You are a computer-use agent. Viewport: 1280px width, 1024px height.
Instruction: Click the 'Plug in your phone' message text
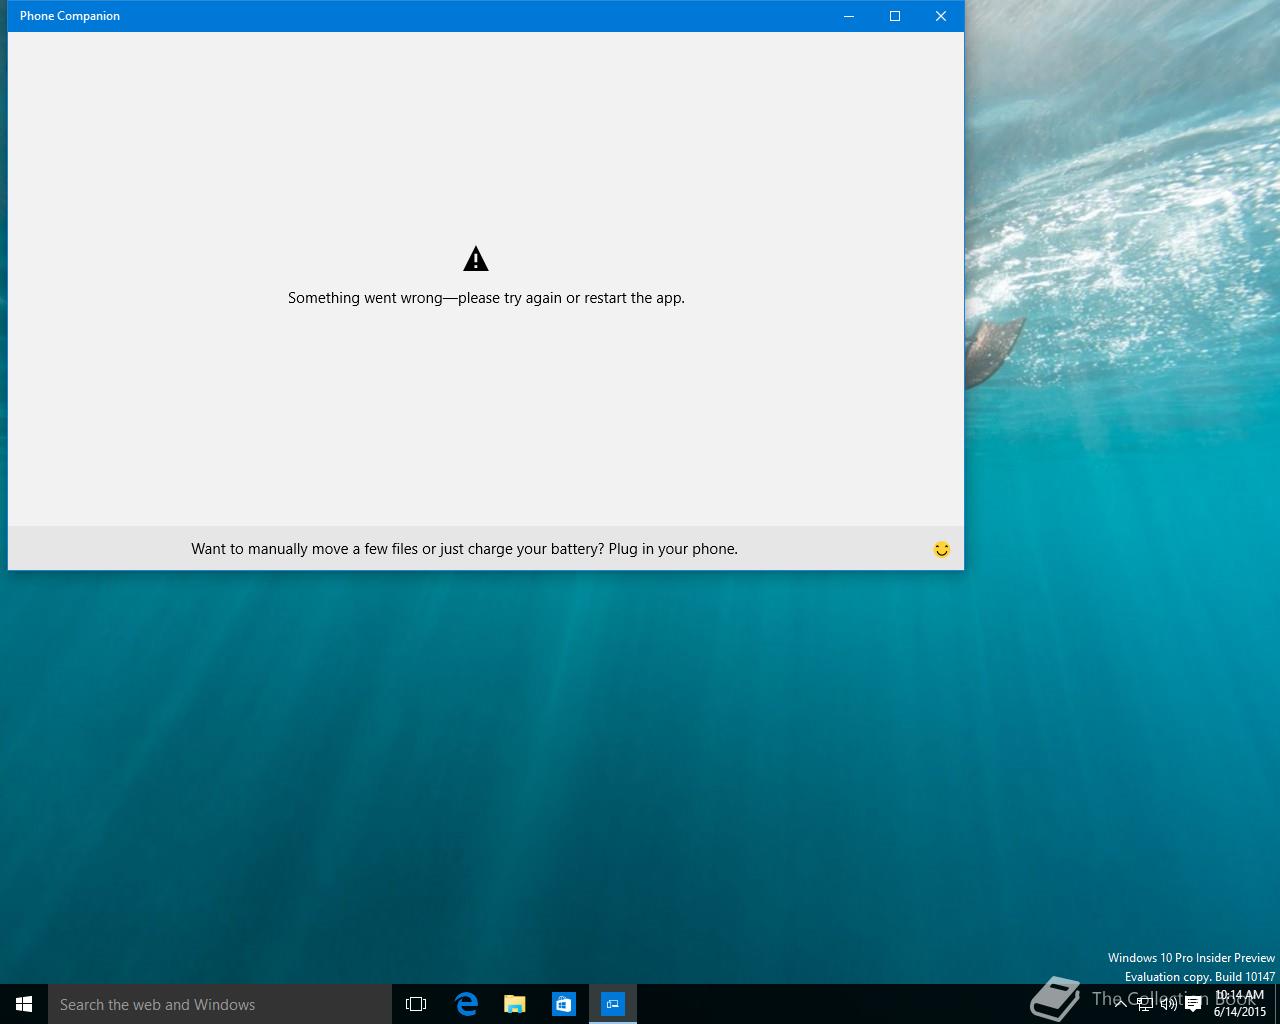464,549
